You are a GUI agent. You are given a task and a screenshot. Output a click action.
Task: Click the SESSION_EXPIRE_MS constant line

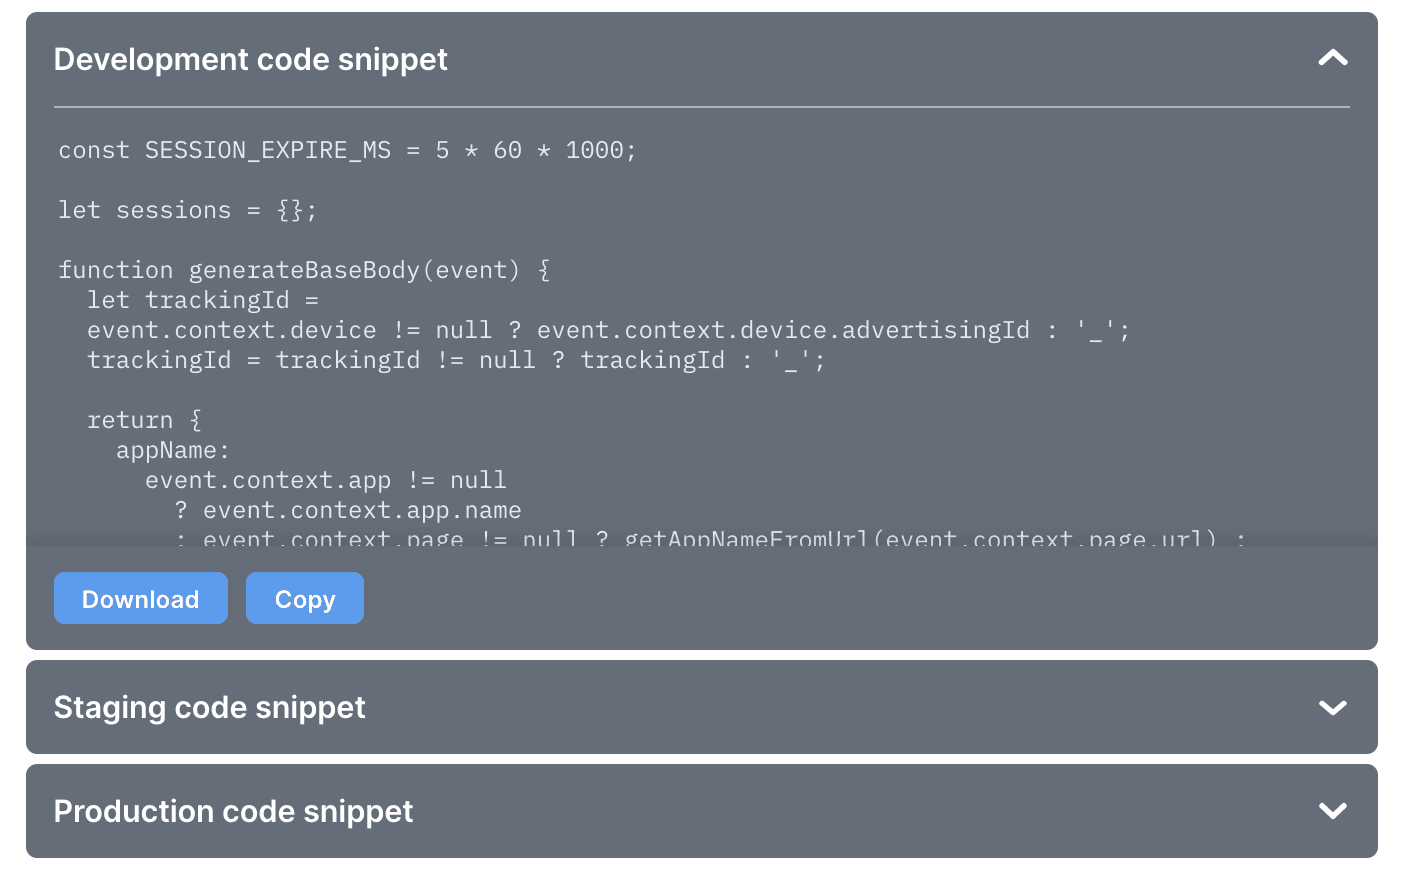click(346, 150)
